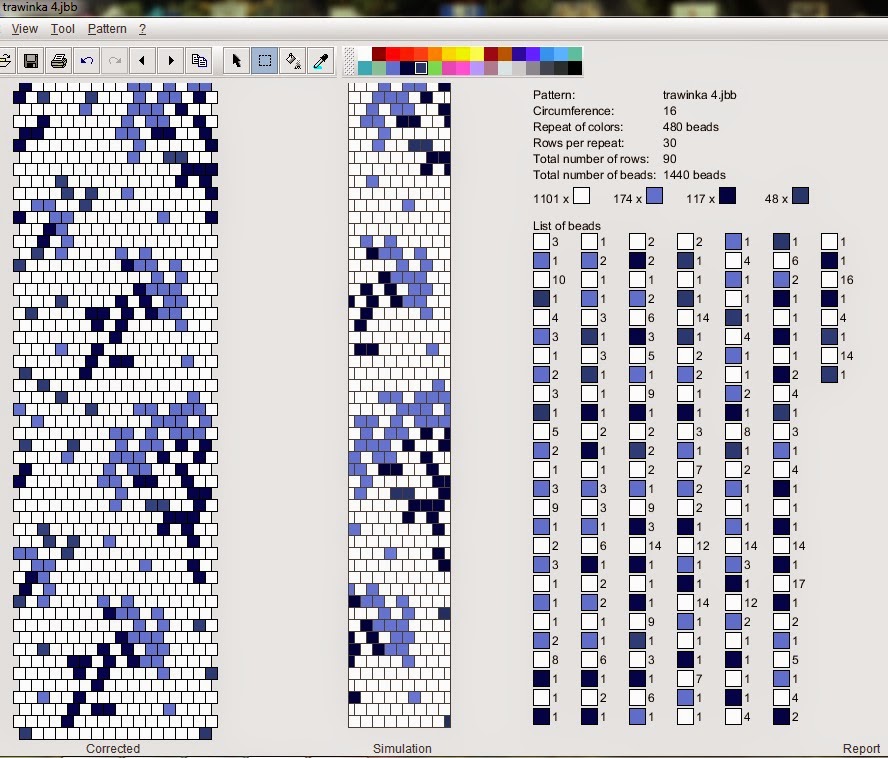Click the Corrected view label
Image resolution: width=888 pixels, height=758 pixels.
pyautogui.click(x=113, y=748)
